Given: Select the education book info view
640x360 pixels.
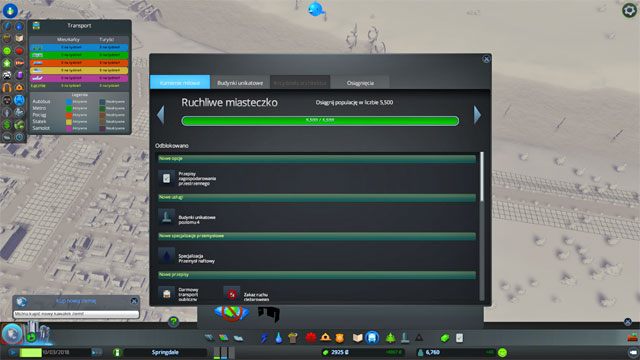Looking at the screenshot, I should point(19,39).
